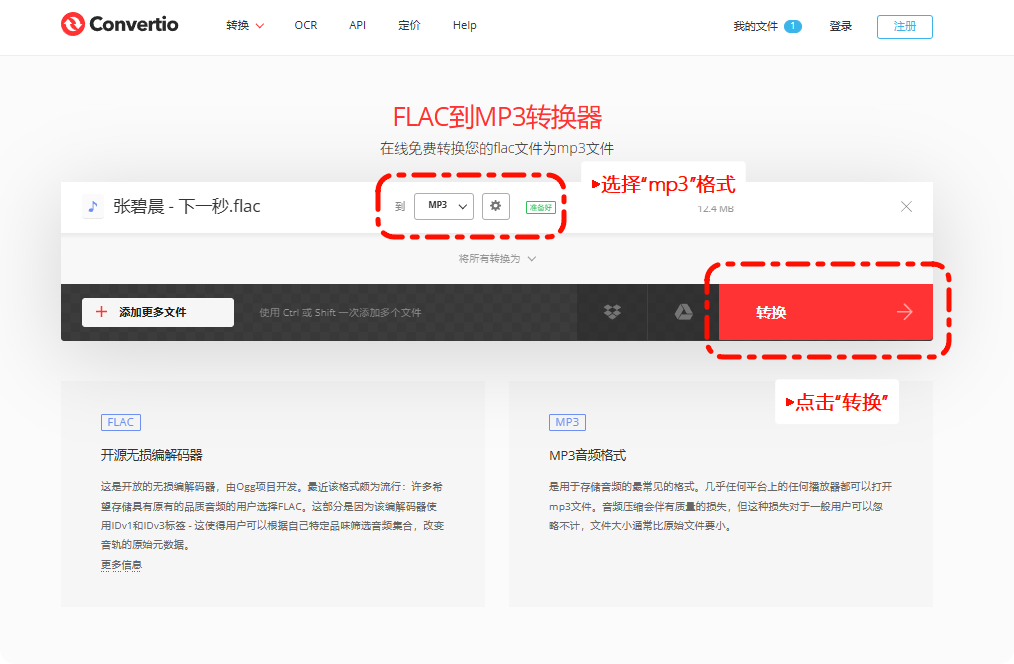
Task: Click the MP3 format tag
Action: coord(567,422)
